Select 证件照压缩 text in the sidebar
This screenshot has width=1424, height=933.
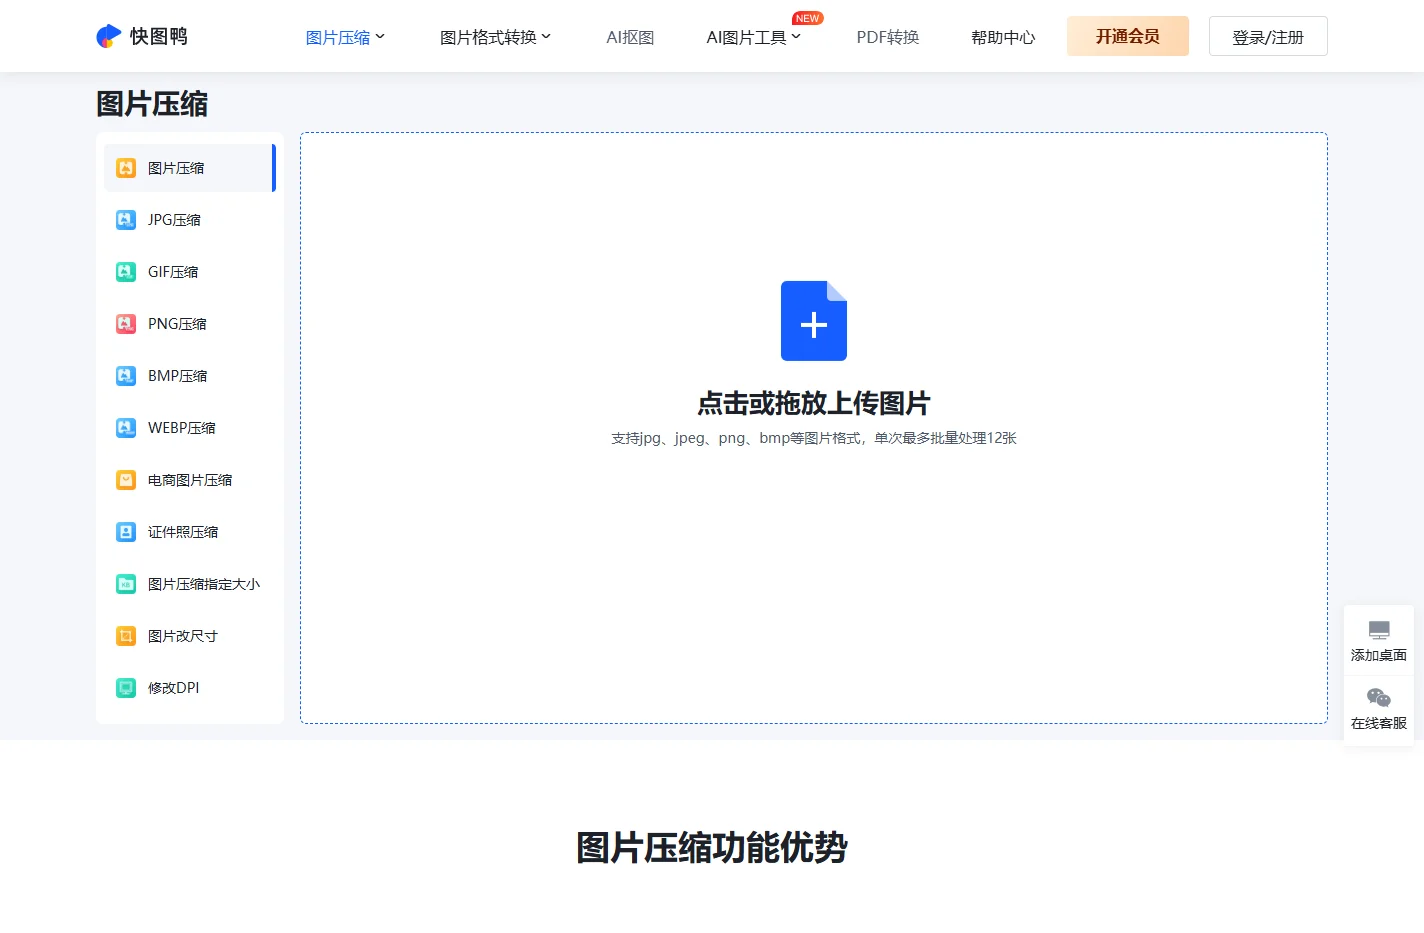tap(183, 532)
